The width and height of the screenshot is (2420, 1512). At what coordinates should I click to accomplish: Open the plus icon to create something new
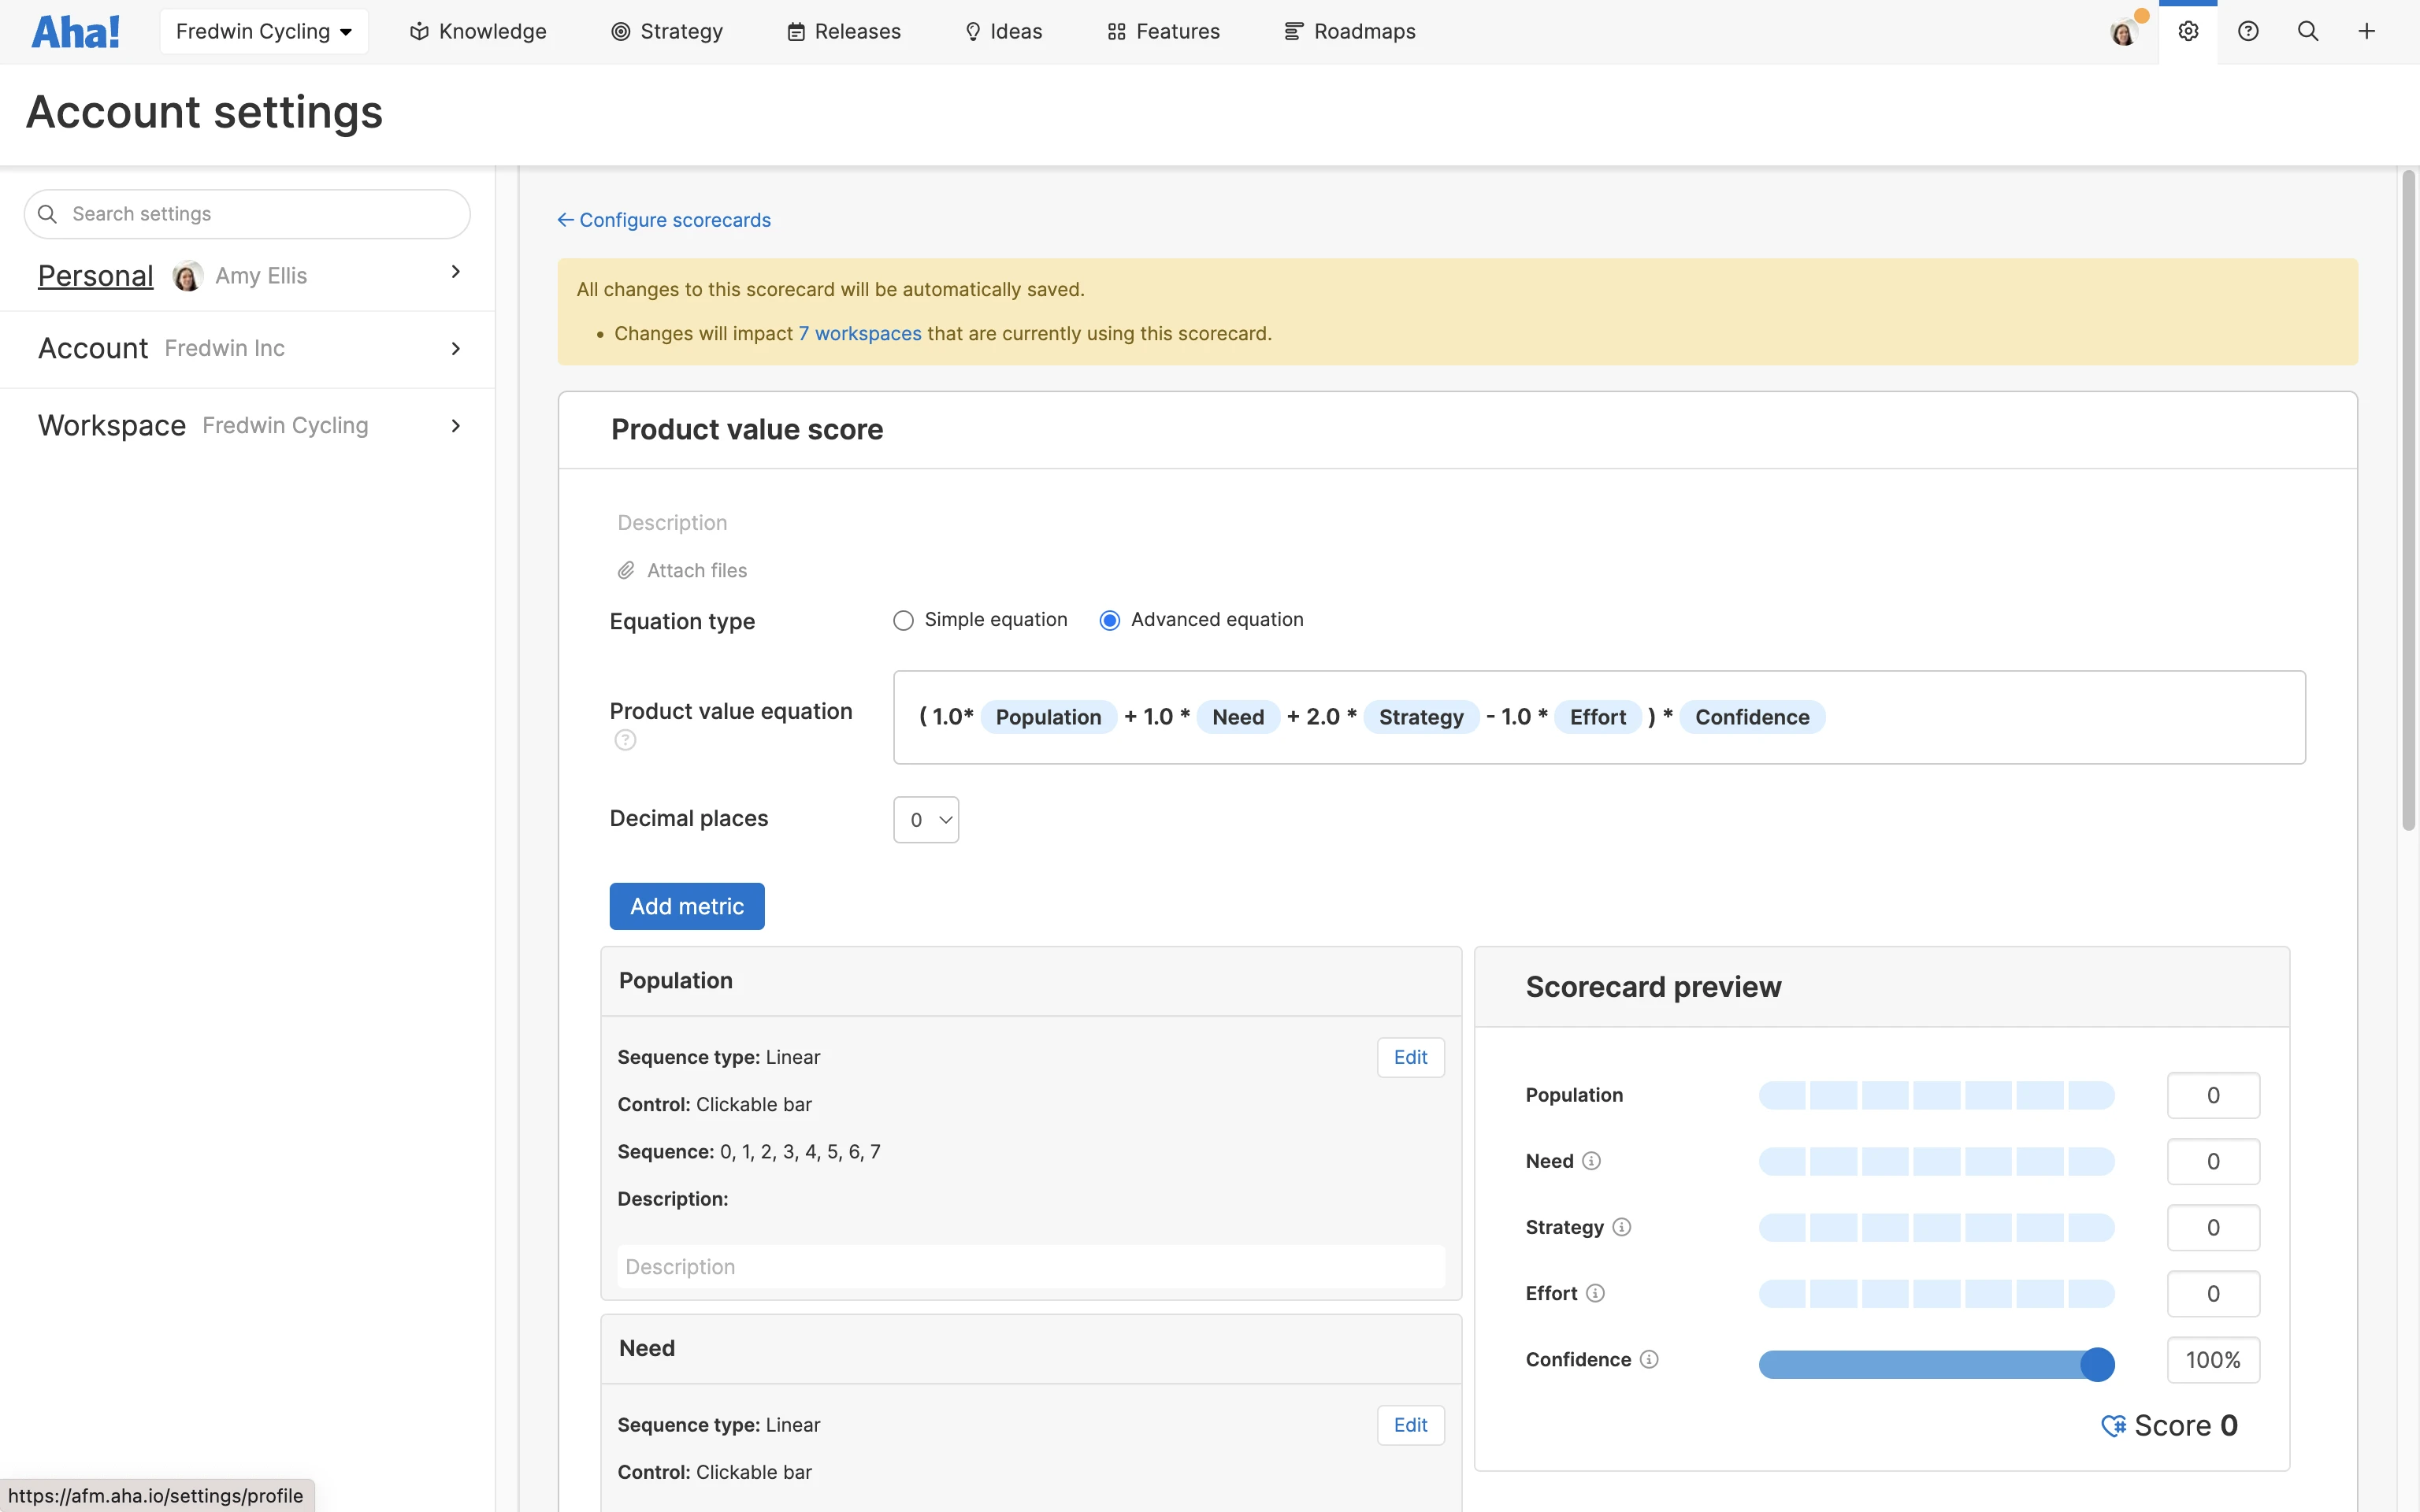point(2367,31)
